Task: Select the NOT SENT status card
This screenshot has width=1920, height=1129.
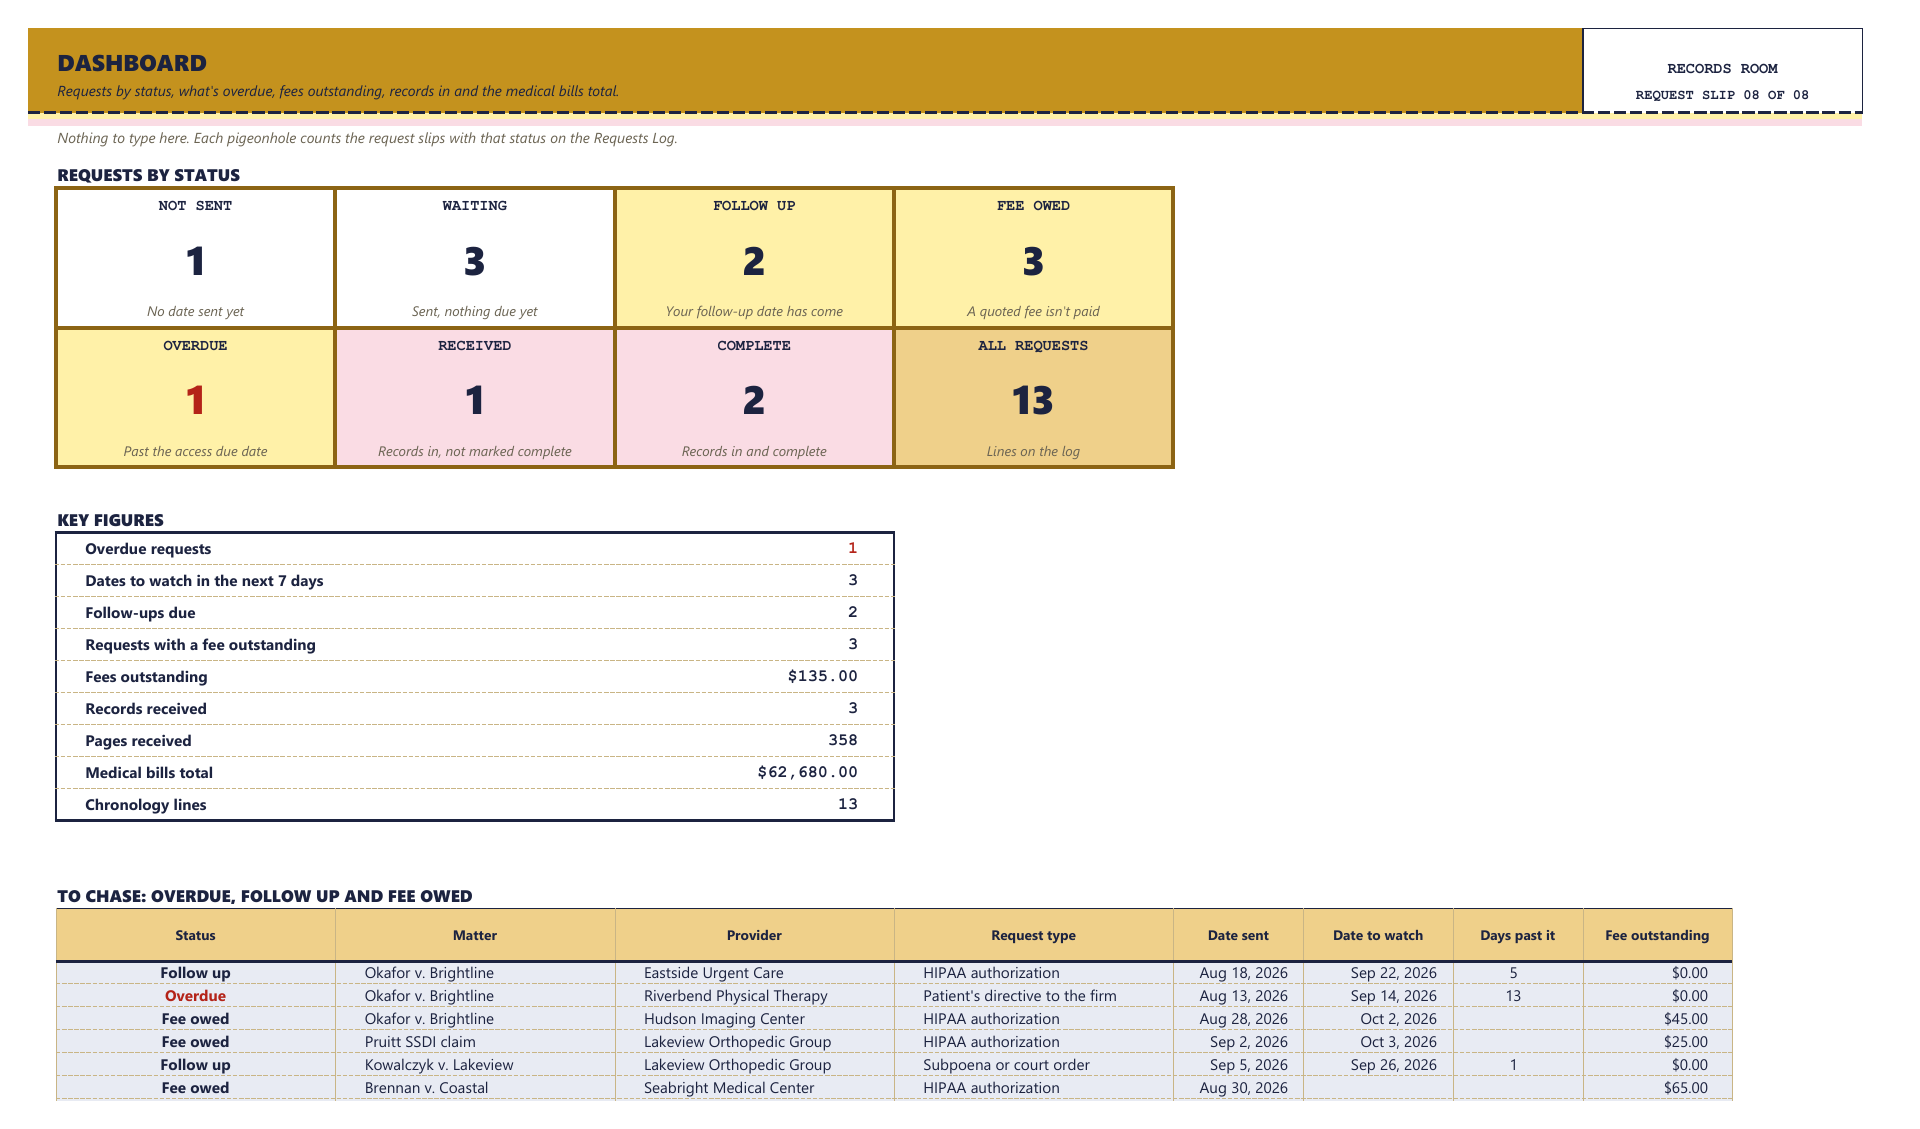Action: point(195,258)
